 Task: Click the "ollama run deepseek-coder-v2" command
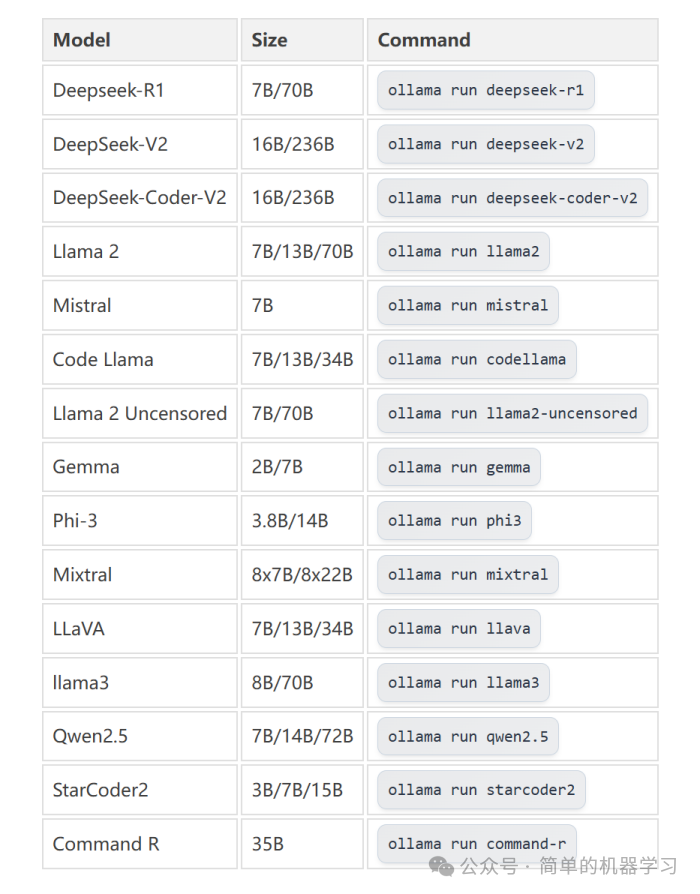tap(512, 198)
